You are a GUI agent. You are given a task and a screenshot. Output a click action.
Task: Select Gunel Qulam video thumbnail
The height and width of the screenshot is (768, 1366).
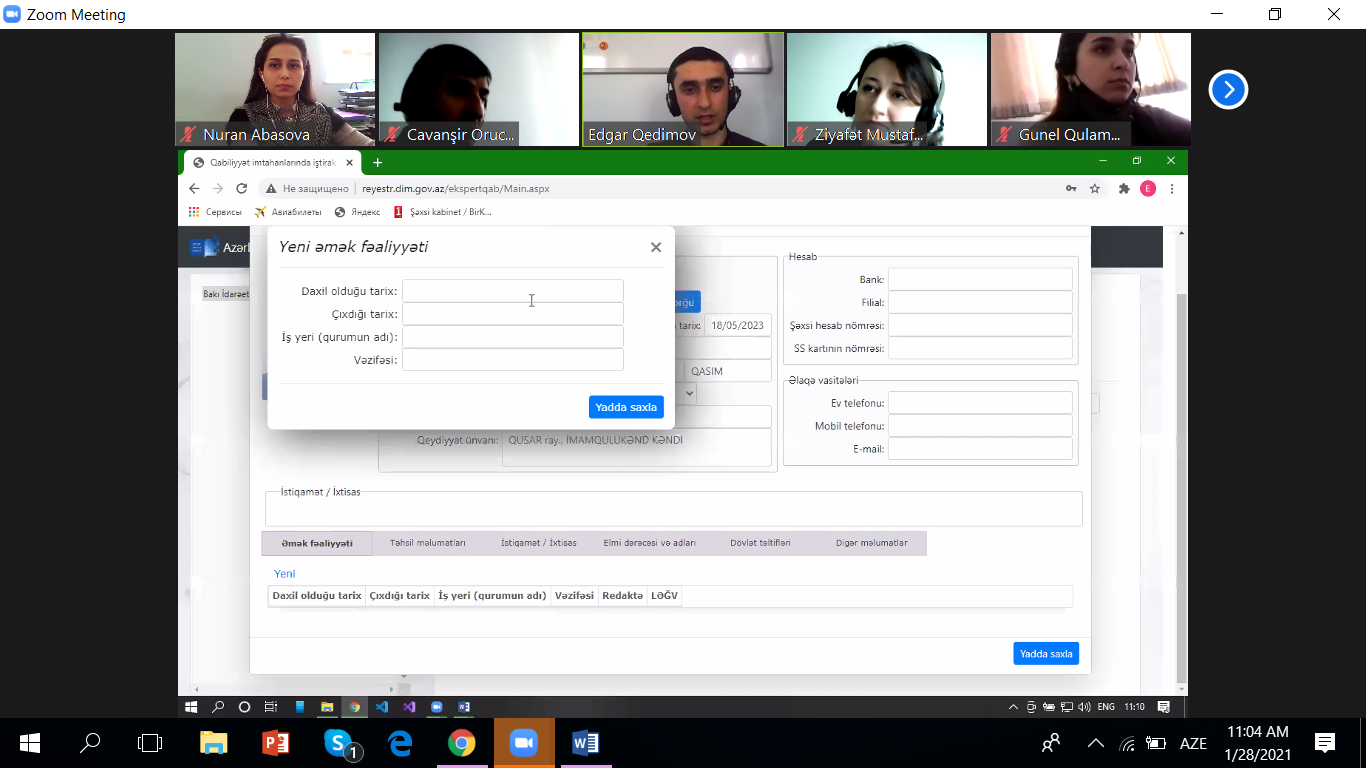tap(1091, 90)
